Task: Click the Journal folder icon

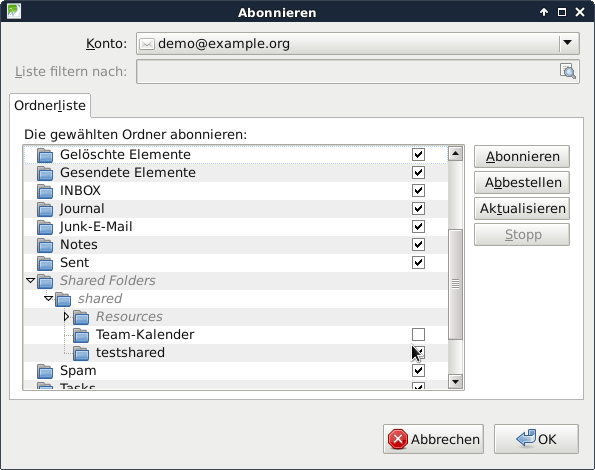Action: tap(45, 209)
